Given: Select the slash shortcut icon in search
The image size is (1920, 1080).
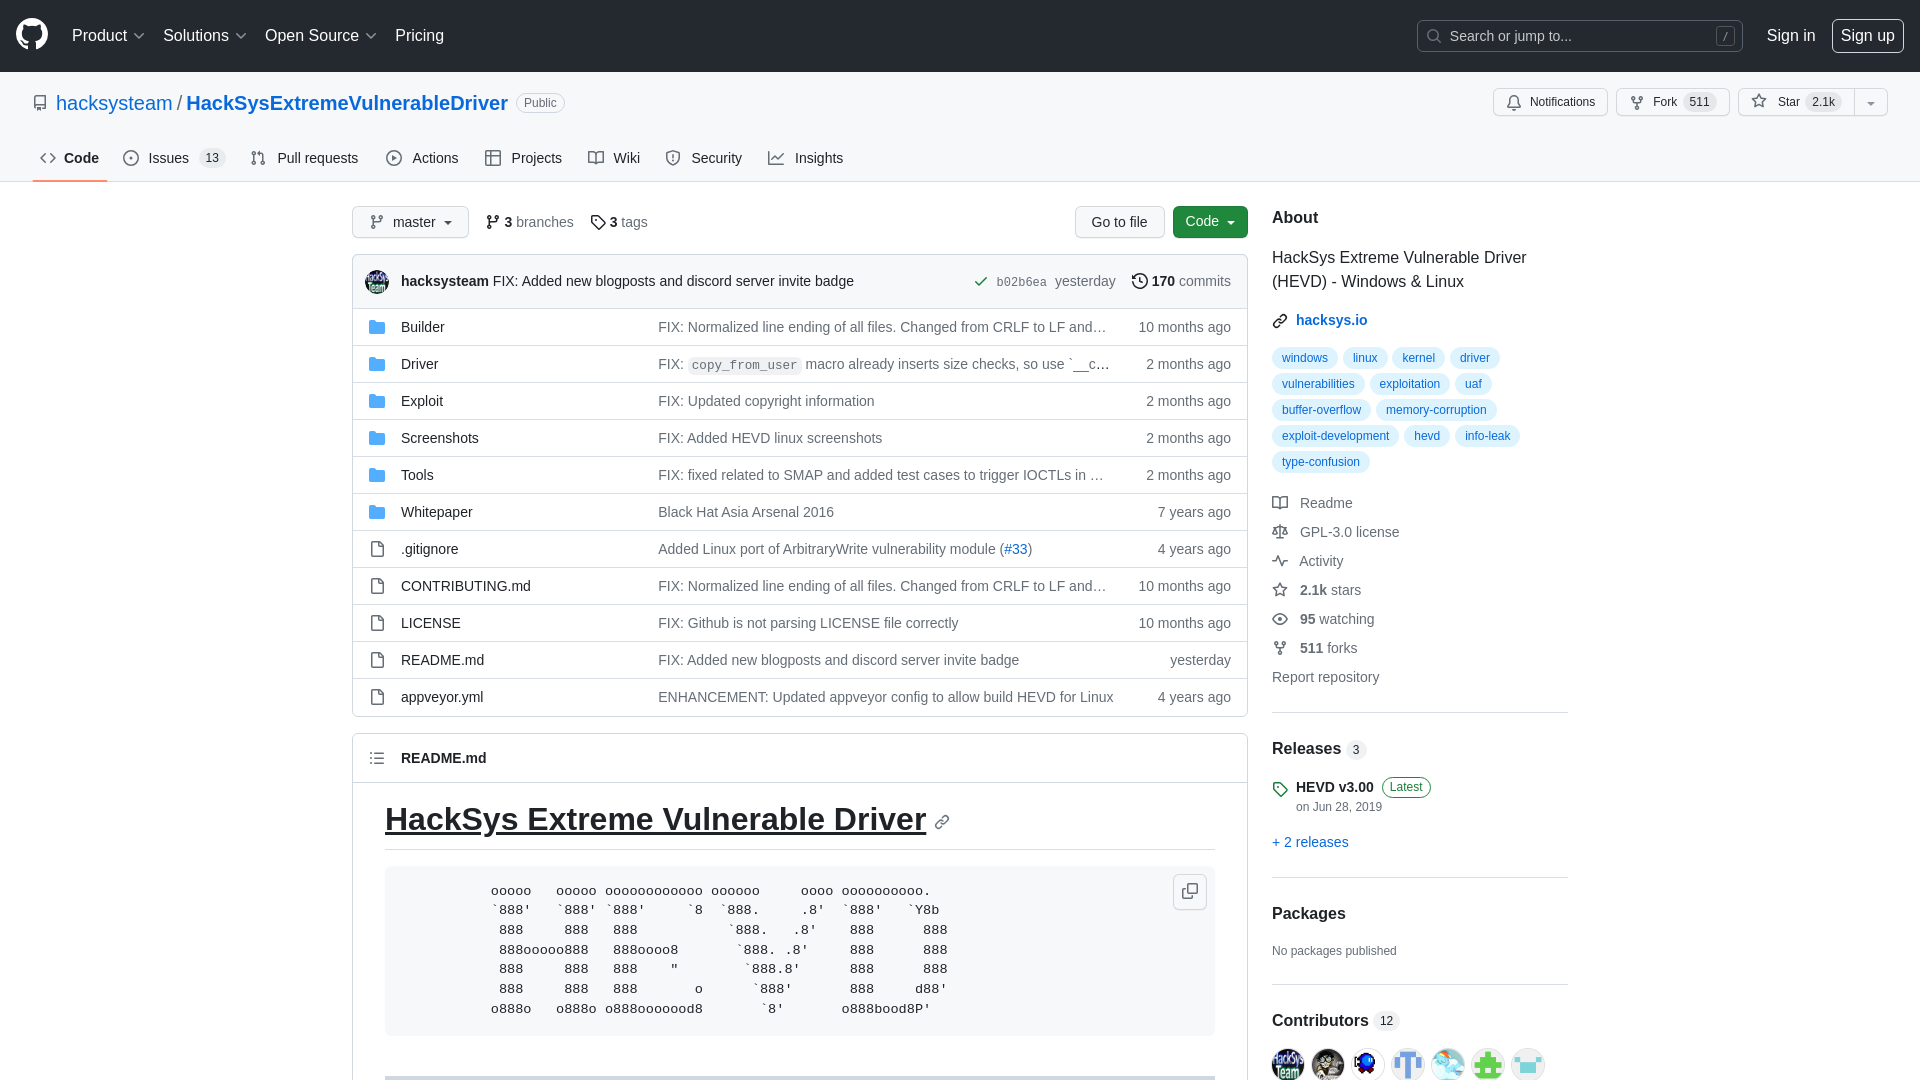Looking at the screenshot, I should 1725,36.
